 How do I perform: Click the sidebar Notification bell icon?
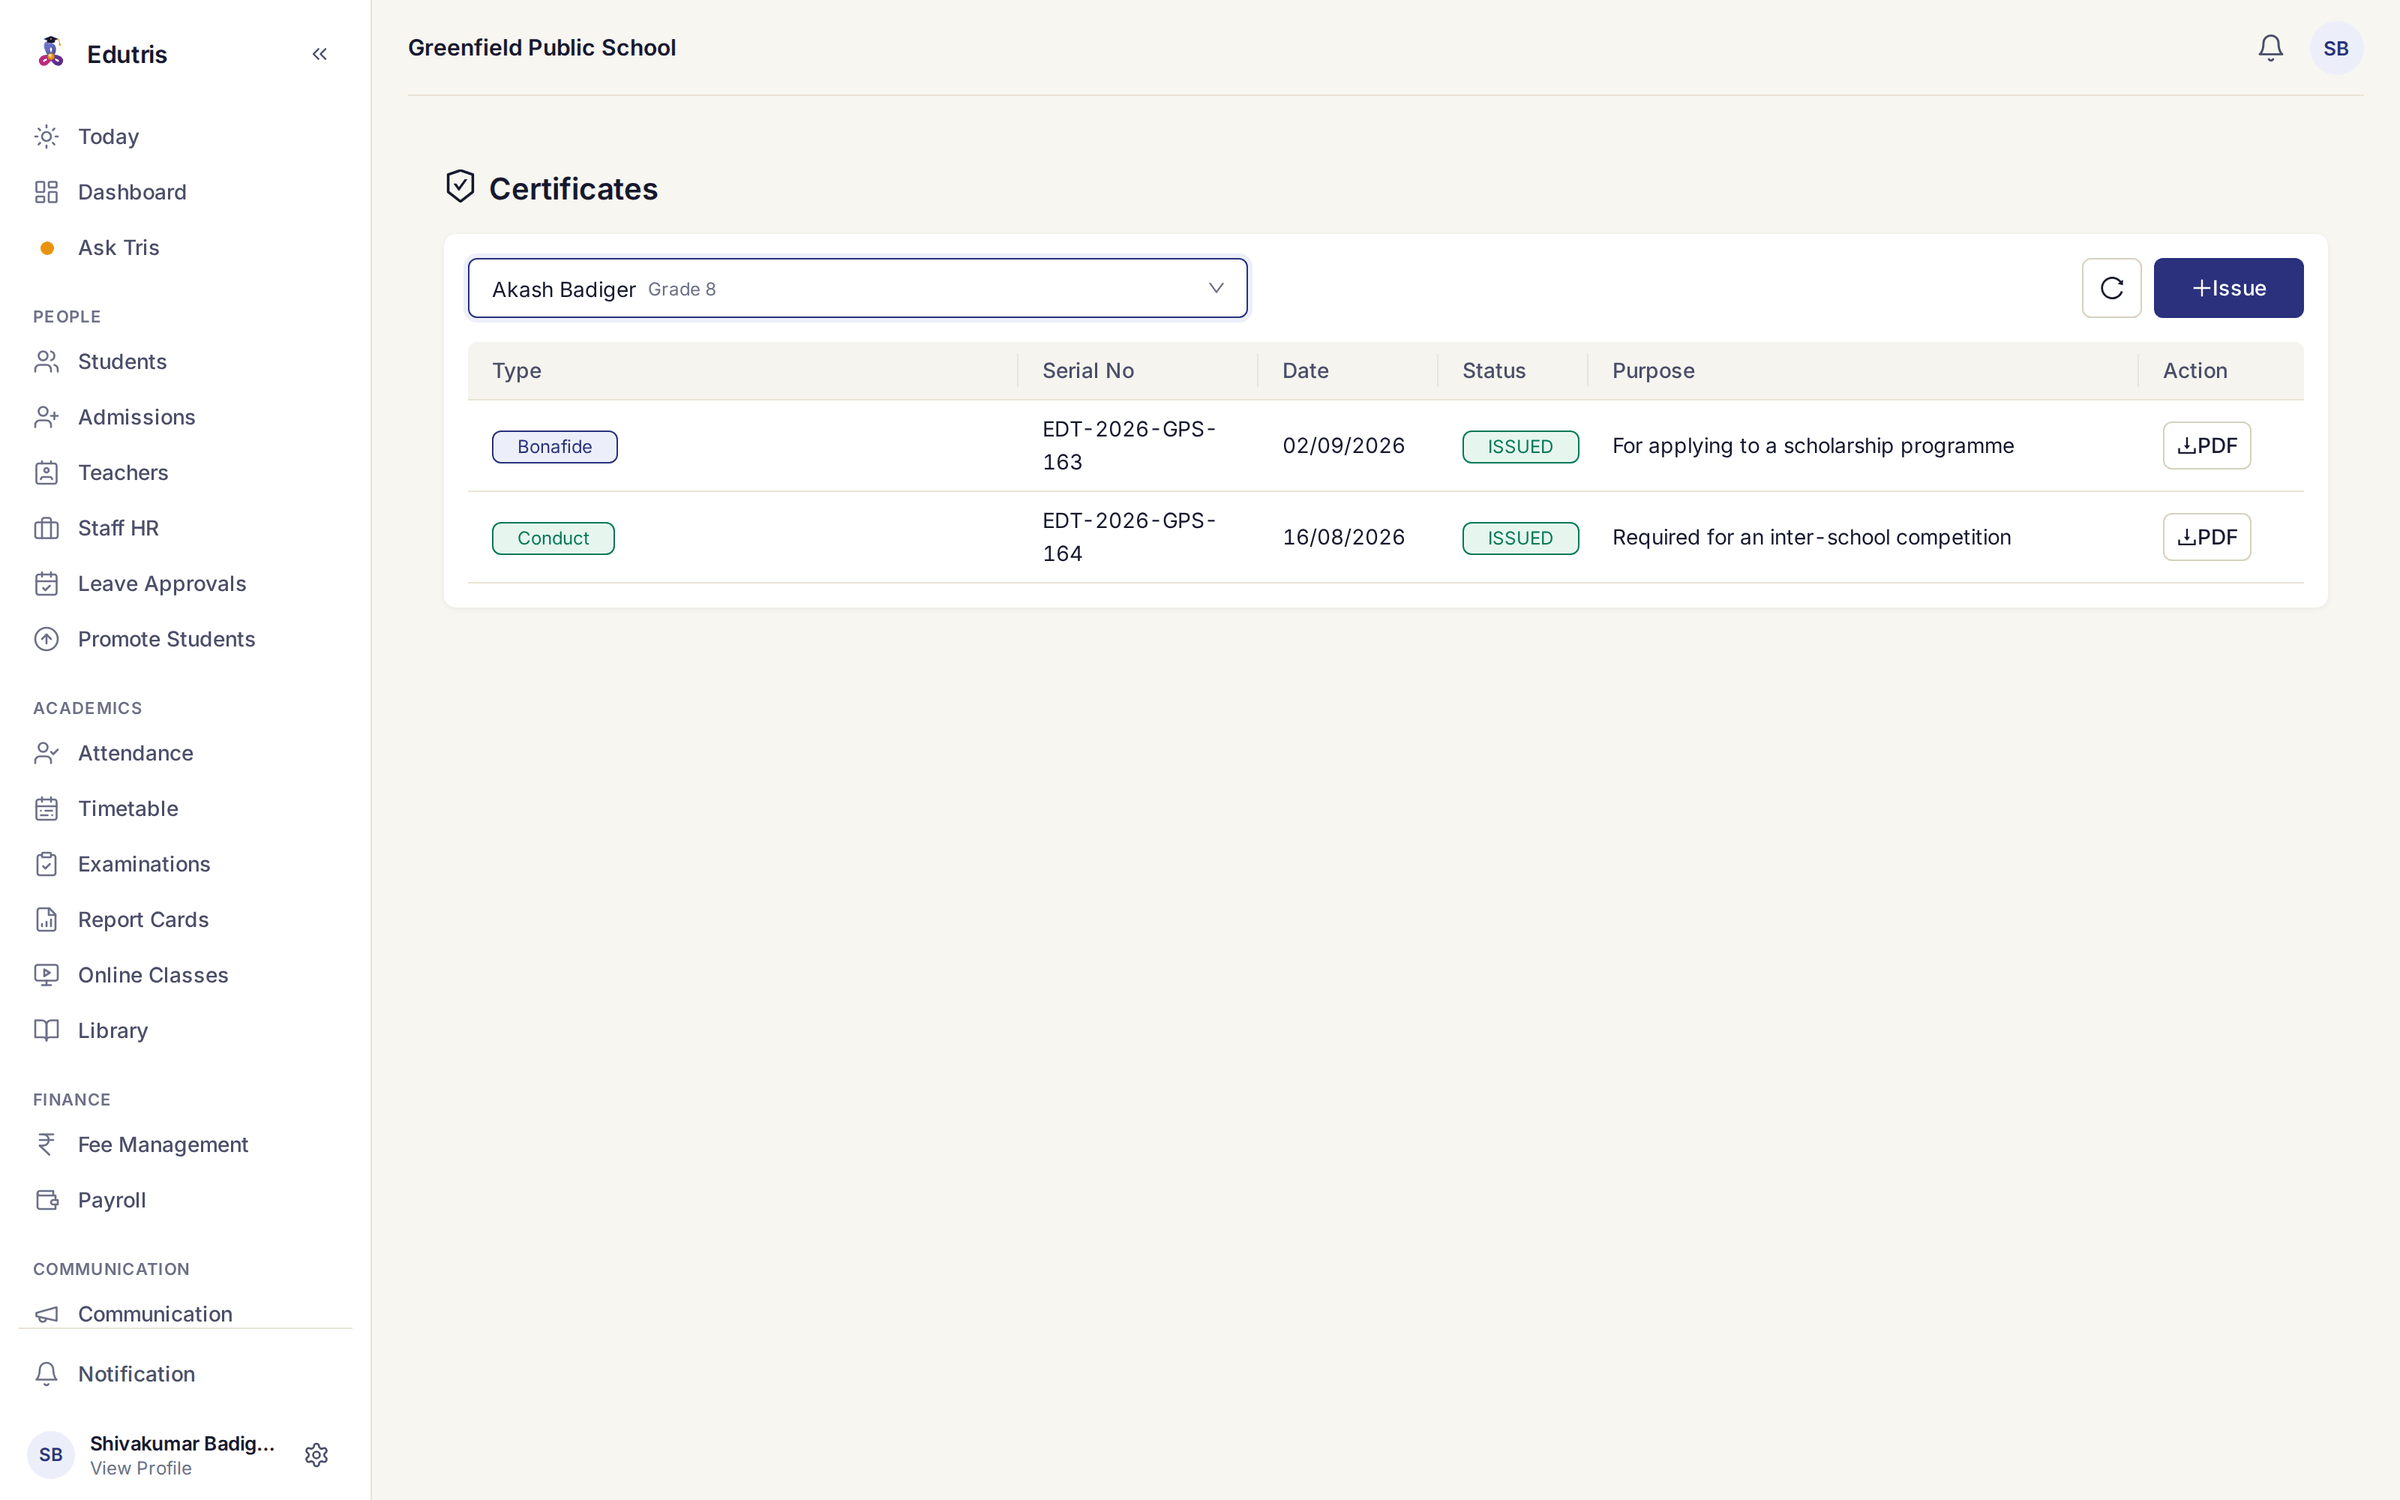point(46,1374)
